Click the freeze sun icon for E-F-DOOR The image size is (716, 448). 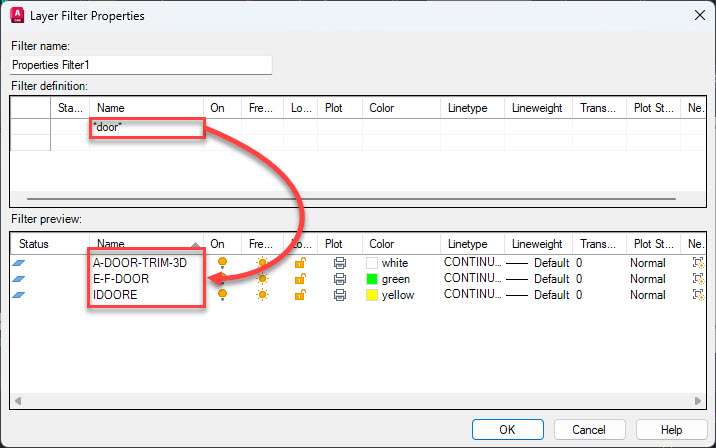[x=262, y=279]
